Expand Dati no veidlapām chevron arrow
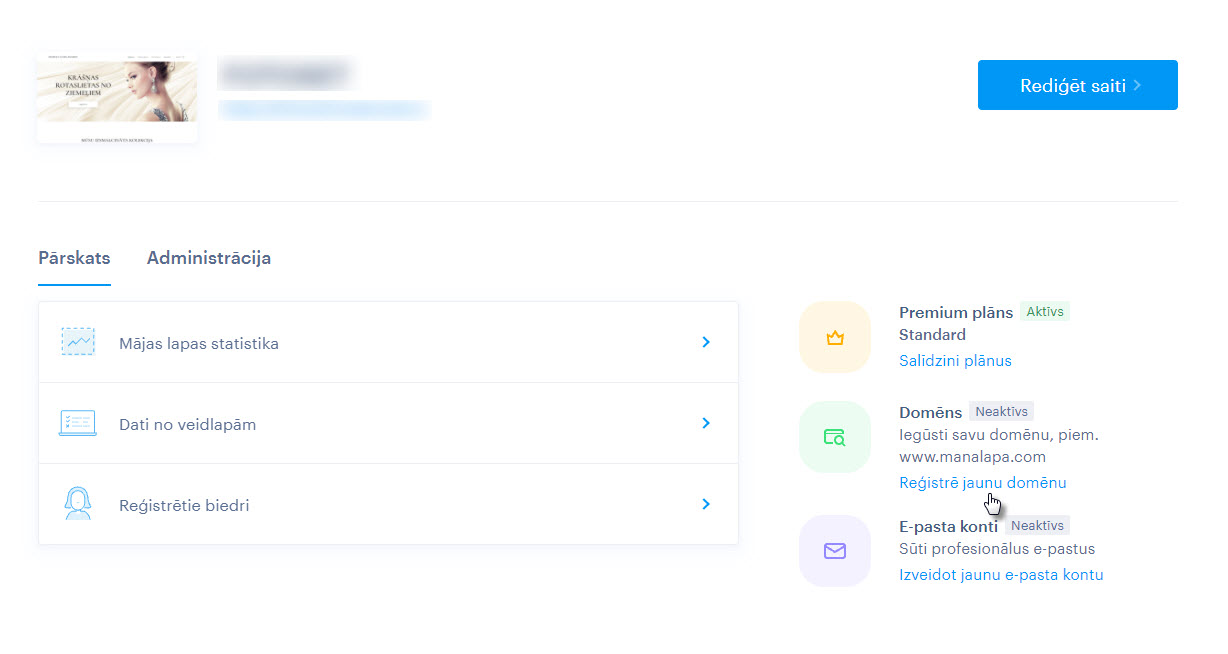 tap(706, 423)
